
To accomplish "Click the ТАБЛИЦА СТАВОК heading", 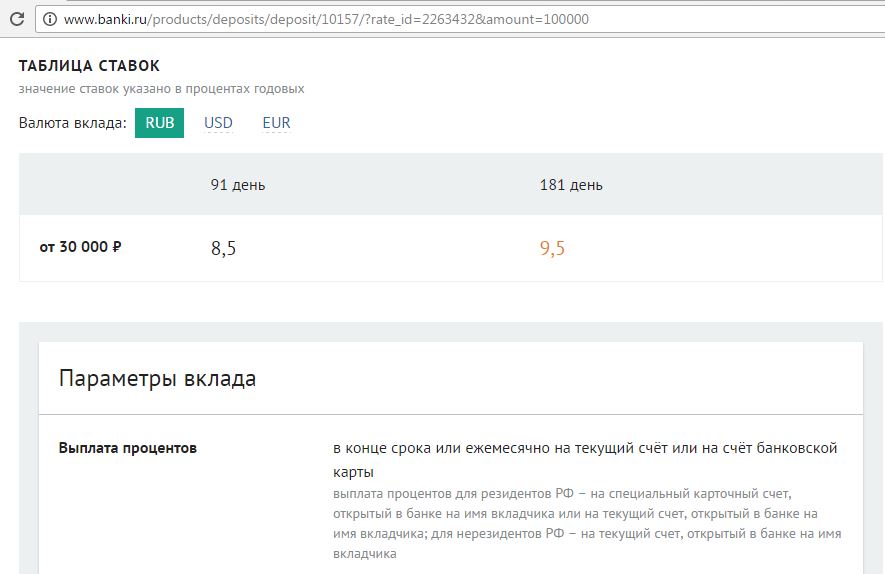I will pos(89,65).
